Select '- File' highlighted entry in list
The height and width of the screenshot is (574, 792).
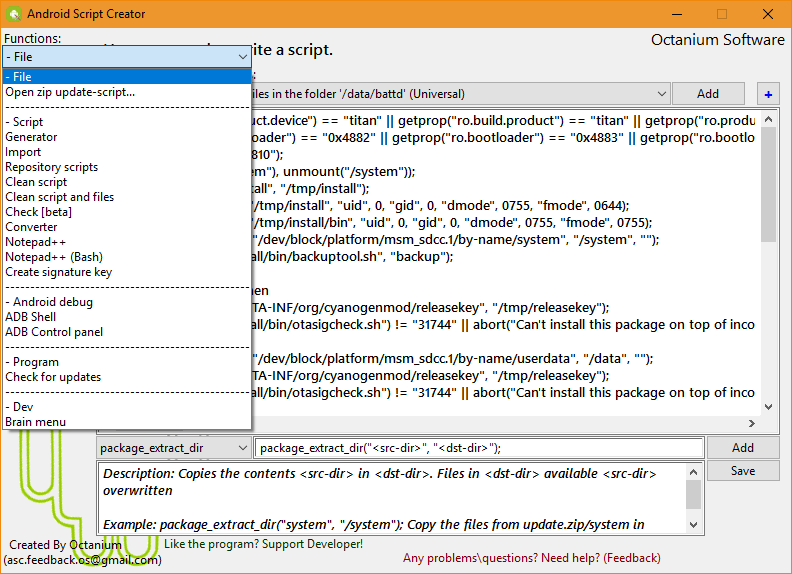click(127, 77)
